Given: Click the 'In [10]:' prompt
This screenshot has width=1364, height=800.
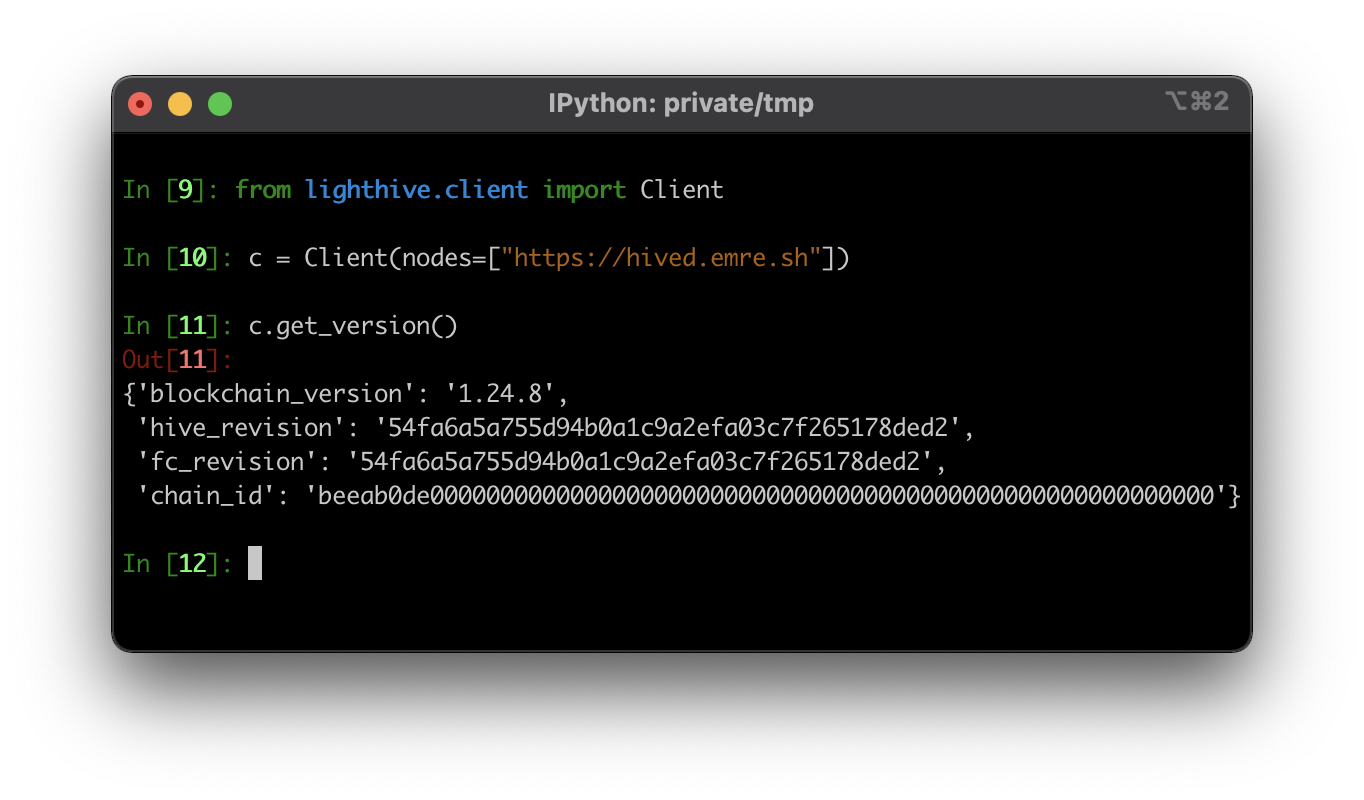Looking at the screenshot, I should [x=178, y=258].
